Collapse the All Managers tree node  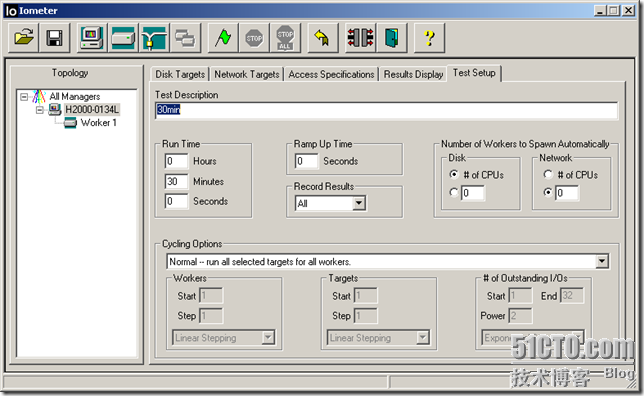[24, 97]
